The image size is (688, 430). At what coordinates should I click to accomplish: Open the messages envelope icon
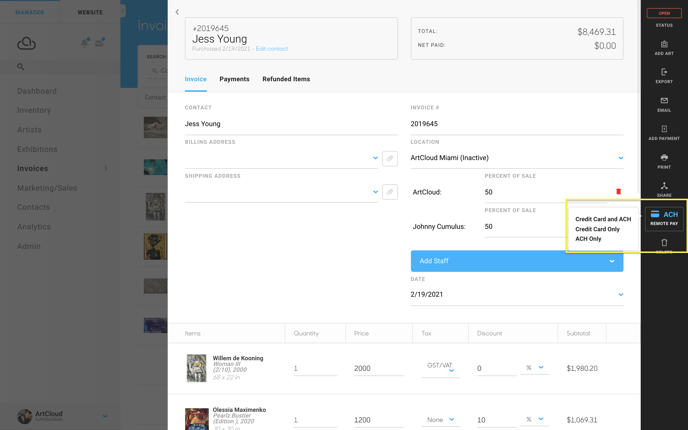click(x=100, y=43)
